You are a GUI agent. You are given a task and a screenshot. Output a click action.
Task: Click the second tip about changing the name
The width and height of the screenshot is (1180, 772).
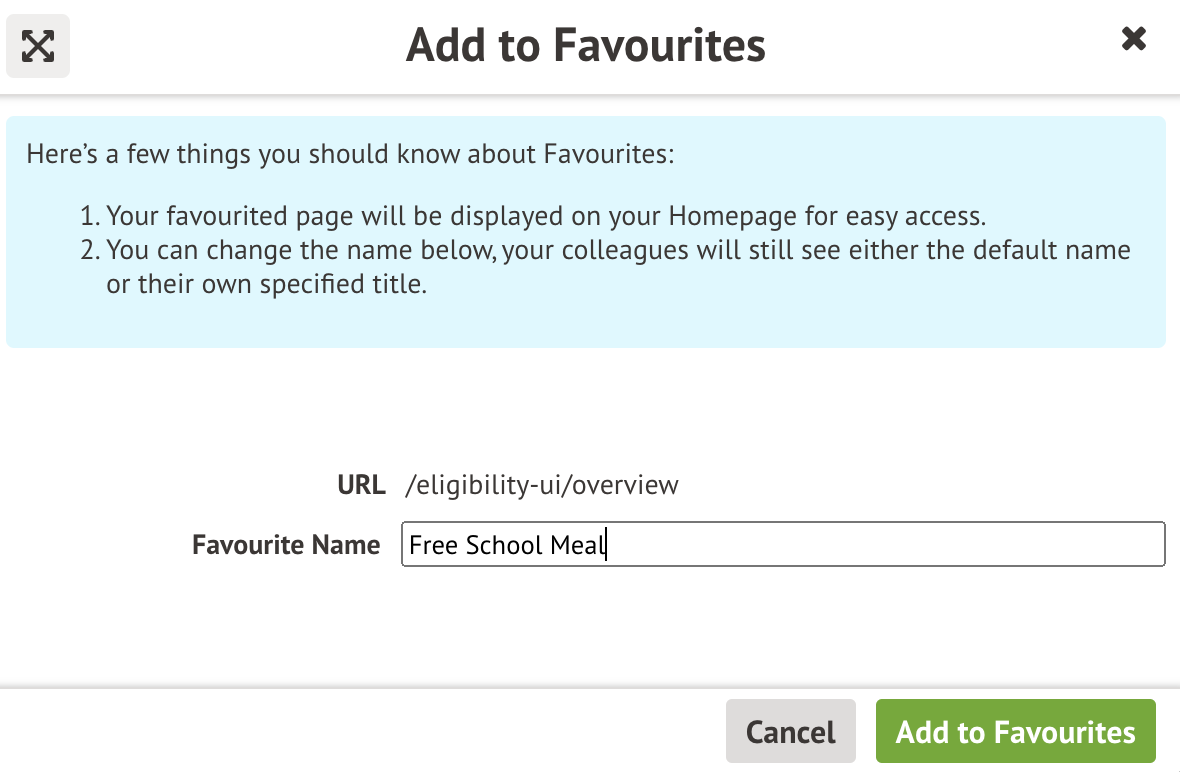tap(618, 249)
